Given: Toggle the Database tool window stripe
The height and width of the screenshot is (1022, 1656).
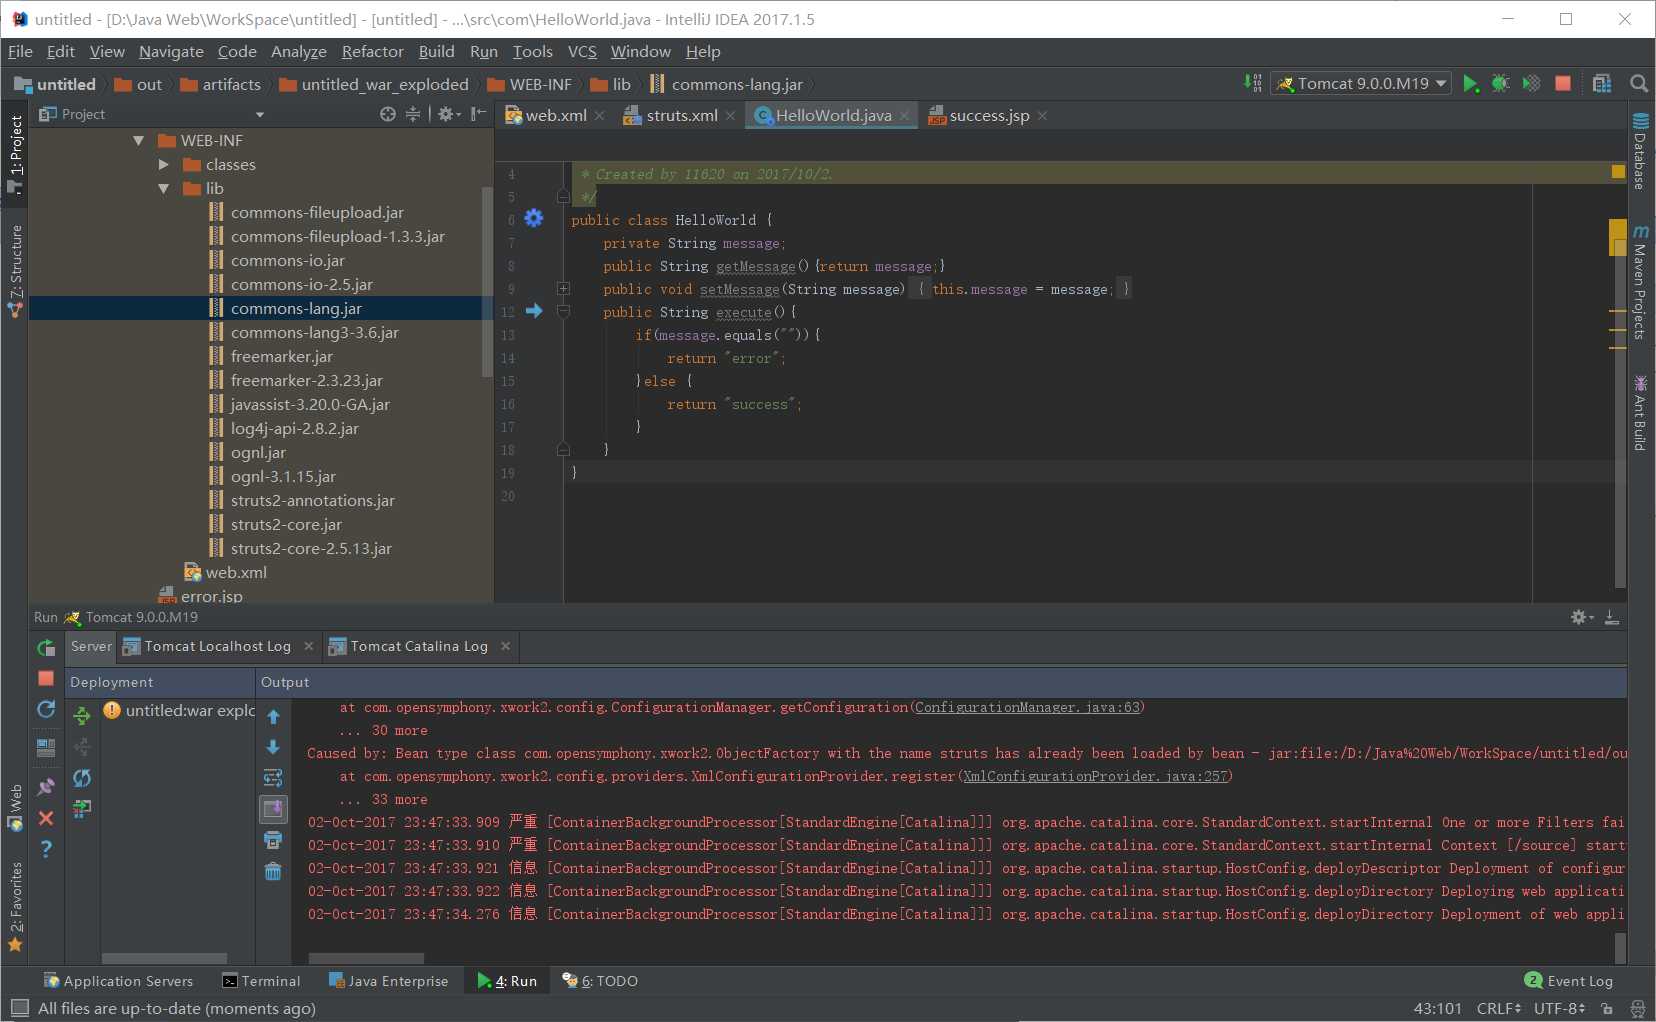Looking at the screenshot, I should [1640, 152].
